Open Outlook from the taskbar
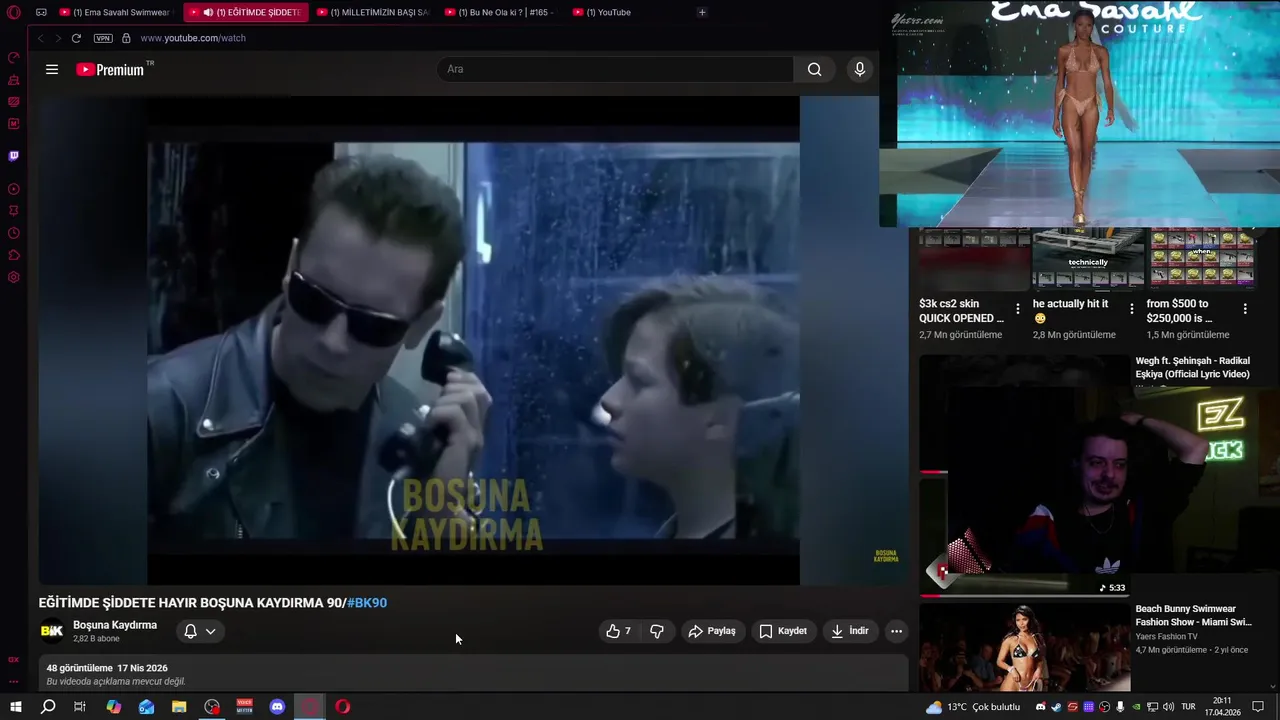 click(x=147, y=707)
